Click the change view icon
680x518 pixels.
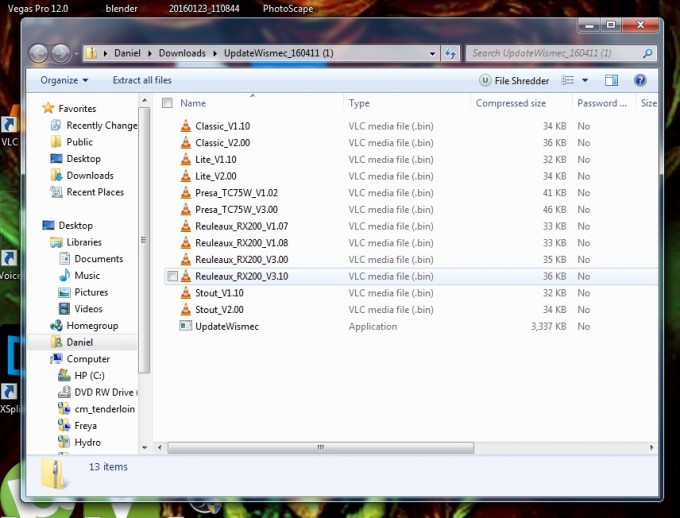tap(568, 80)
